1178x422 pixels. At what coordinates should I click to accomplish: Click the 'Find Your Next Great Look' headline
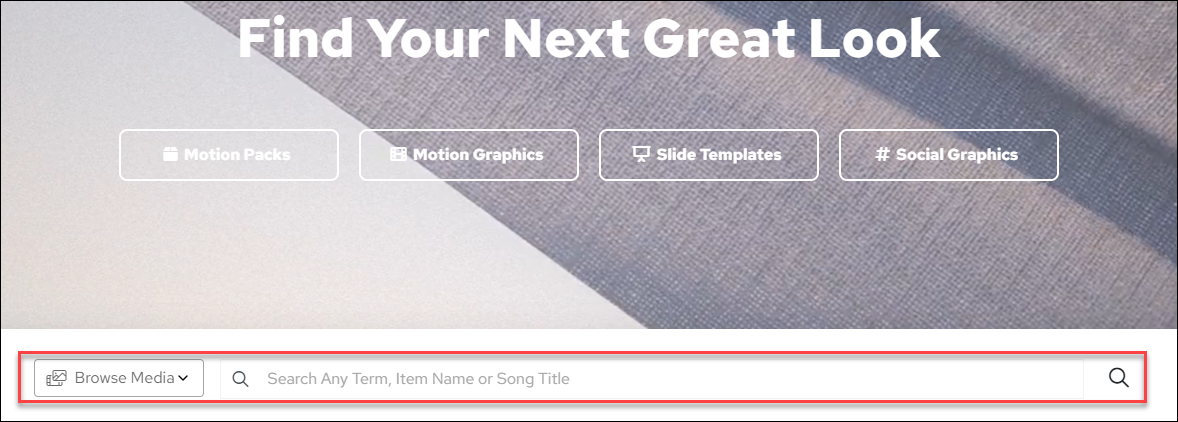(588, 38)
